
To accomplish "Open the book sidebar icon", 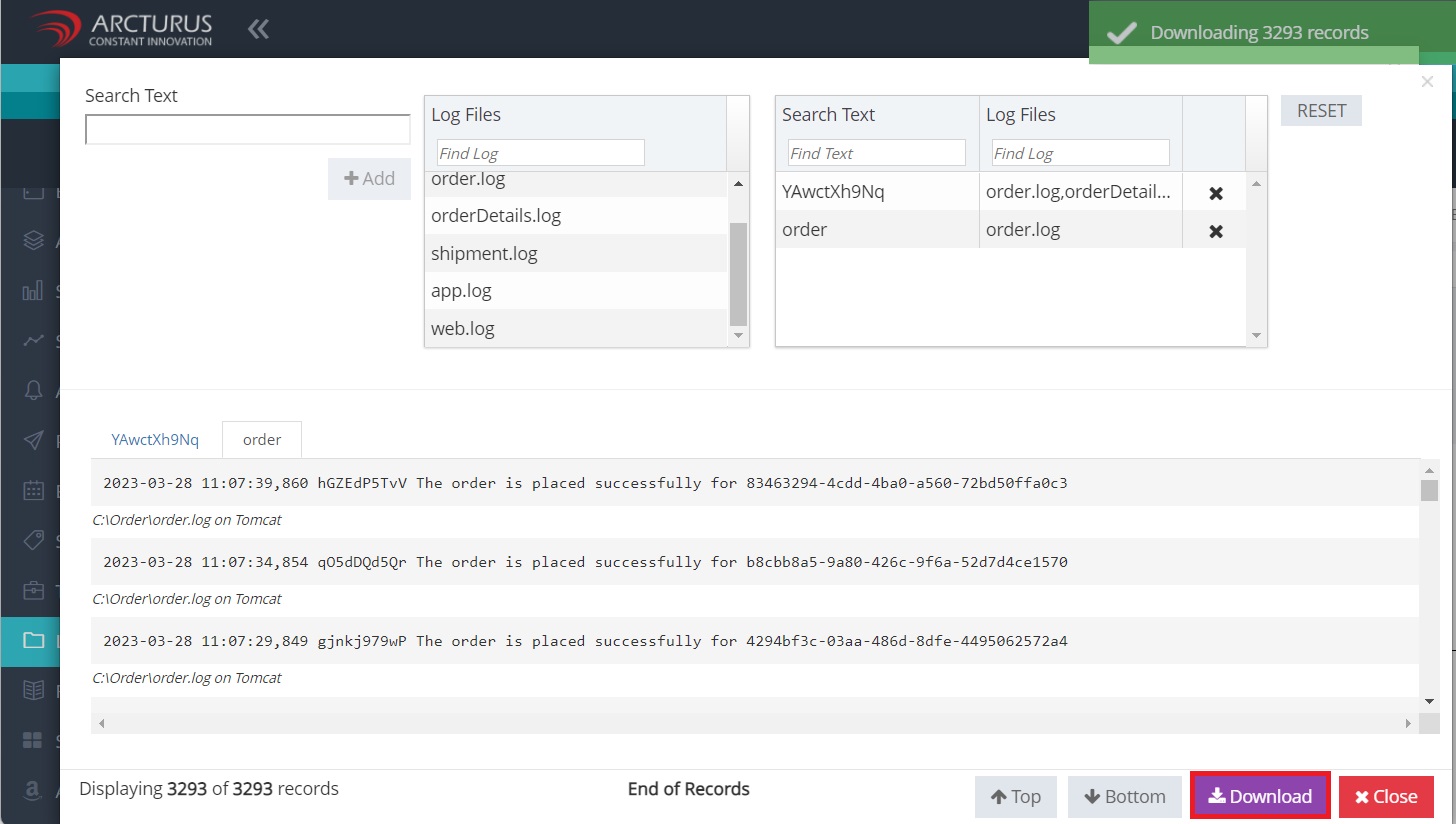I will pos(34,690).
